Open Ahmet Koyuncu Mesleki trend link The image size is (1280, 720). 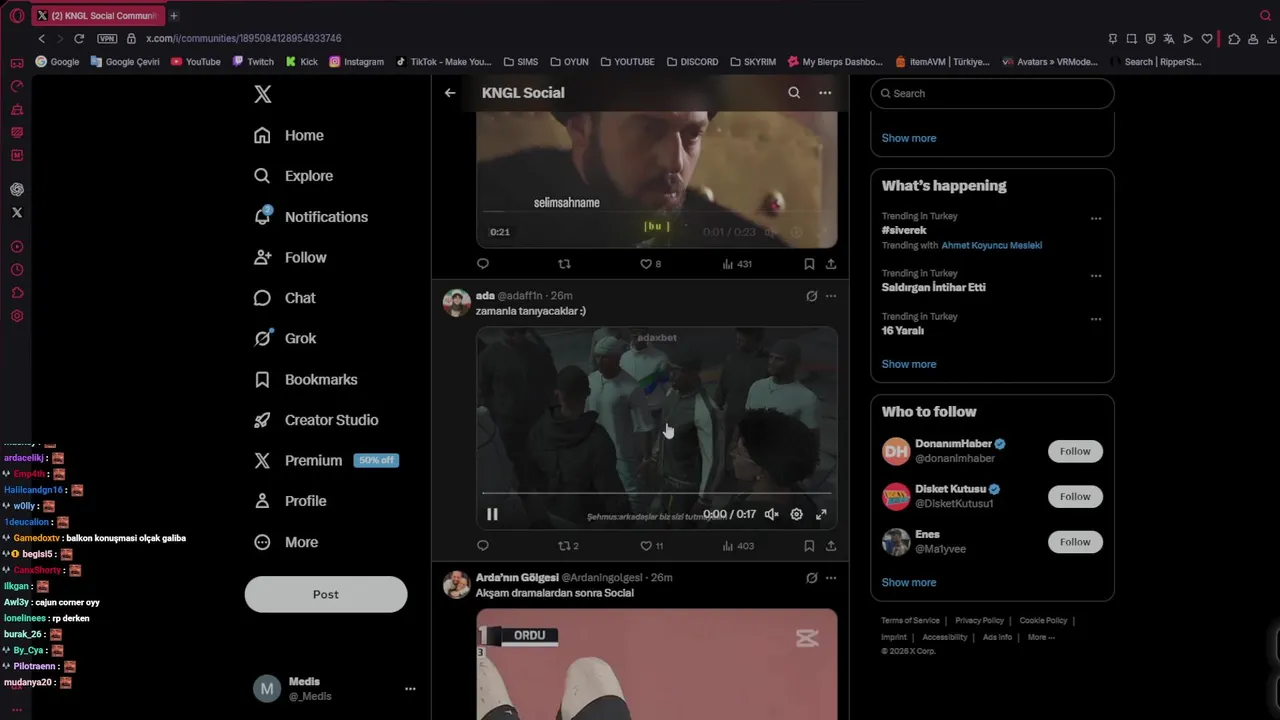point(992,245)
